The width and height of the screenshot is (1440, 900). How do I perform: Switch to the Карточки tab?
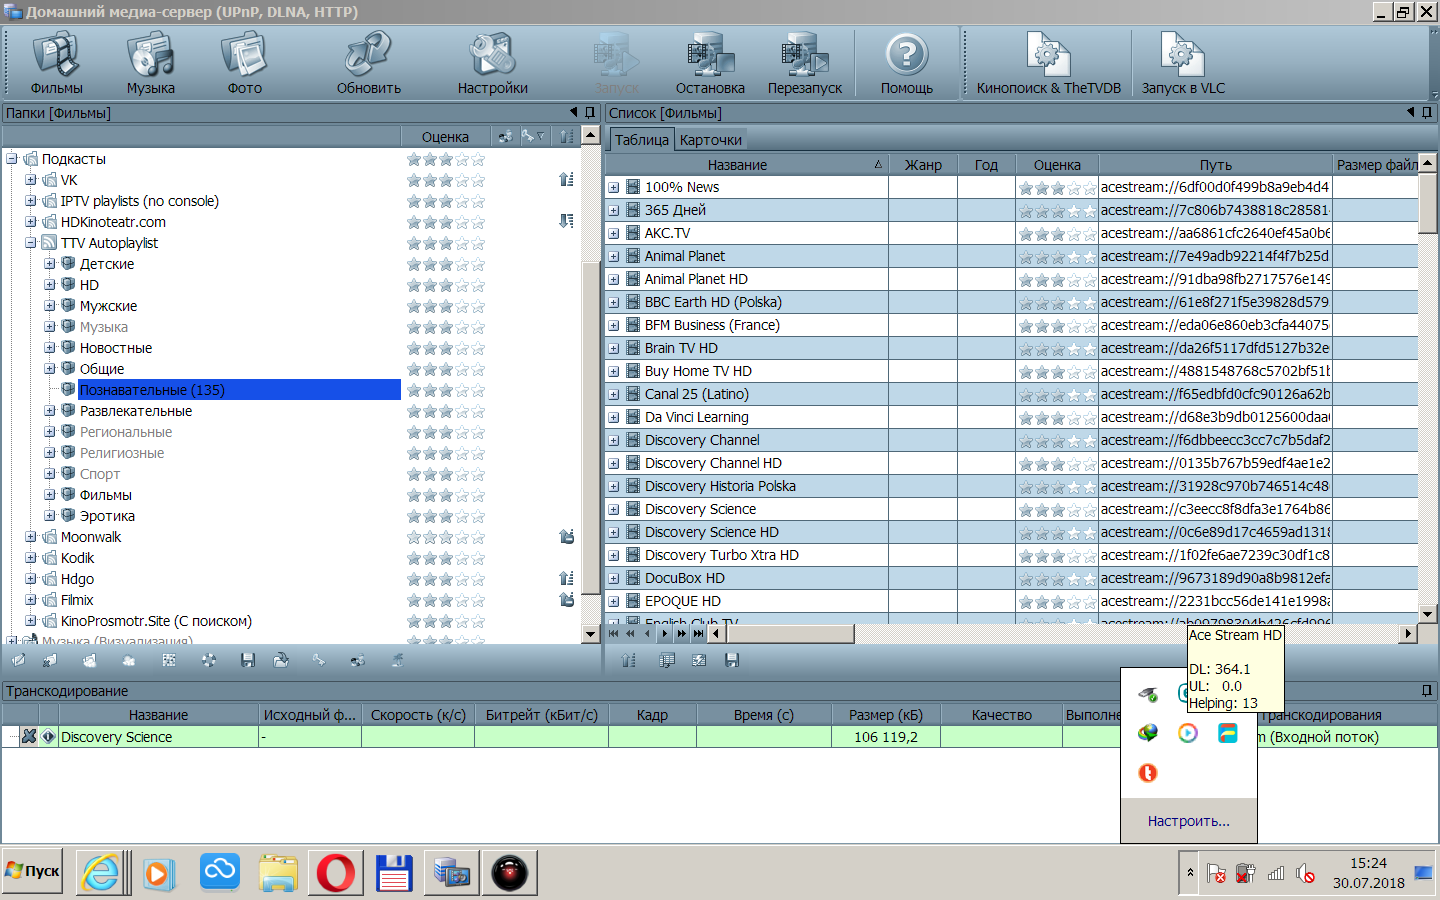711,140
